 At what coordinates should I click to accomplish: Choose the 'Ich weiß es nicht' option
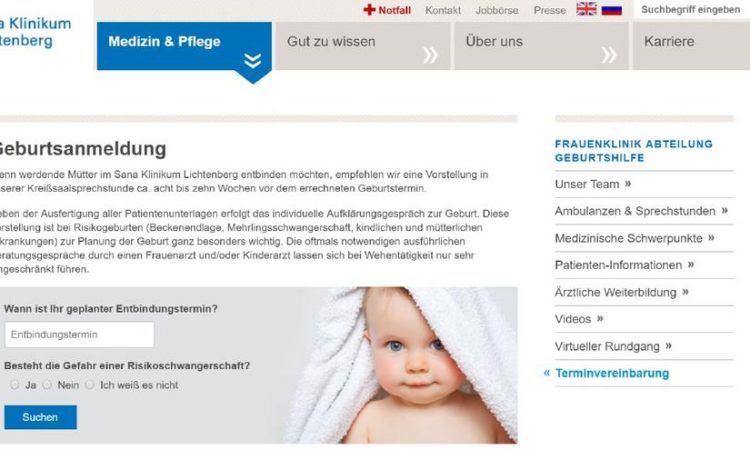pos(89,384)
